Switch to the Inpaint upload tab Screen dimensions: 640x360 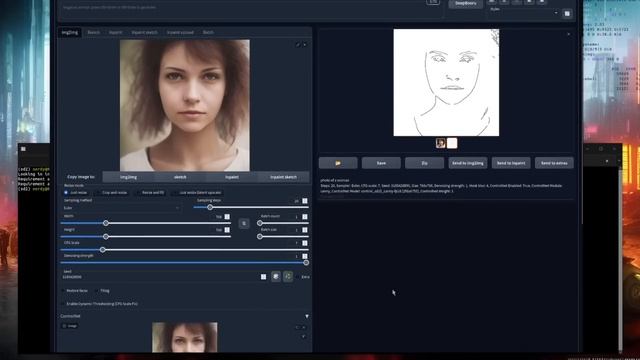pos(180,32)
